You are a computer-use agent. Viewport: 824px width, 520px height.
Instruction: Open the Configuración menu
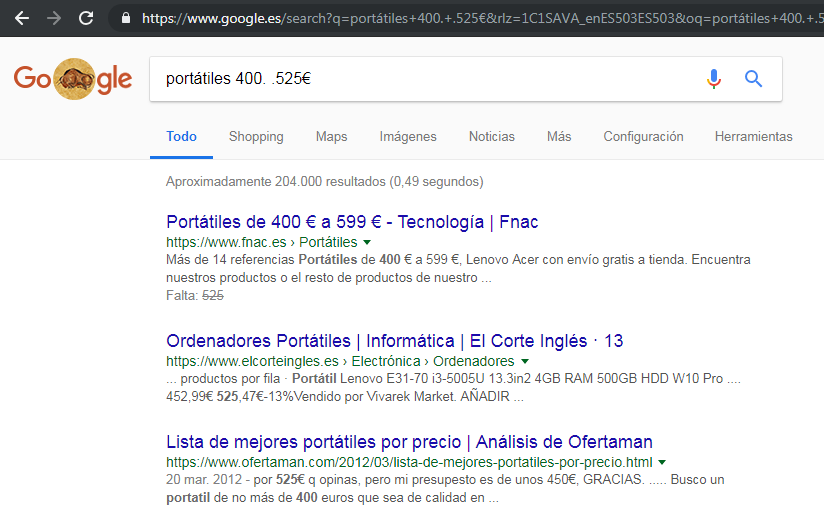tap(643, 137)
